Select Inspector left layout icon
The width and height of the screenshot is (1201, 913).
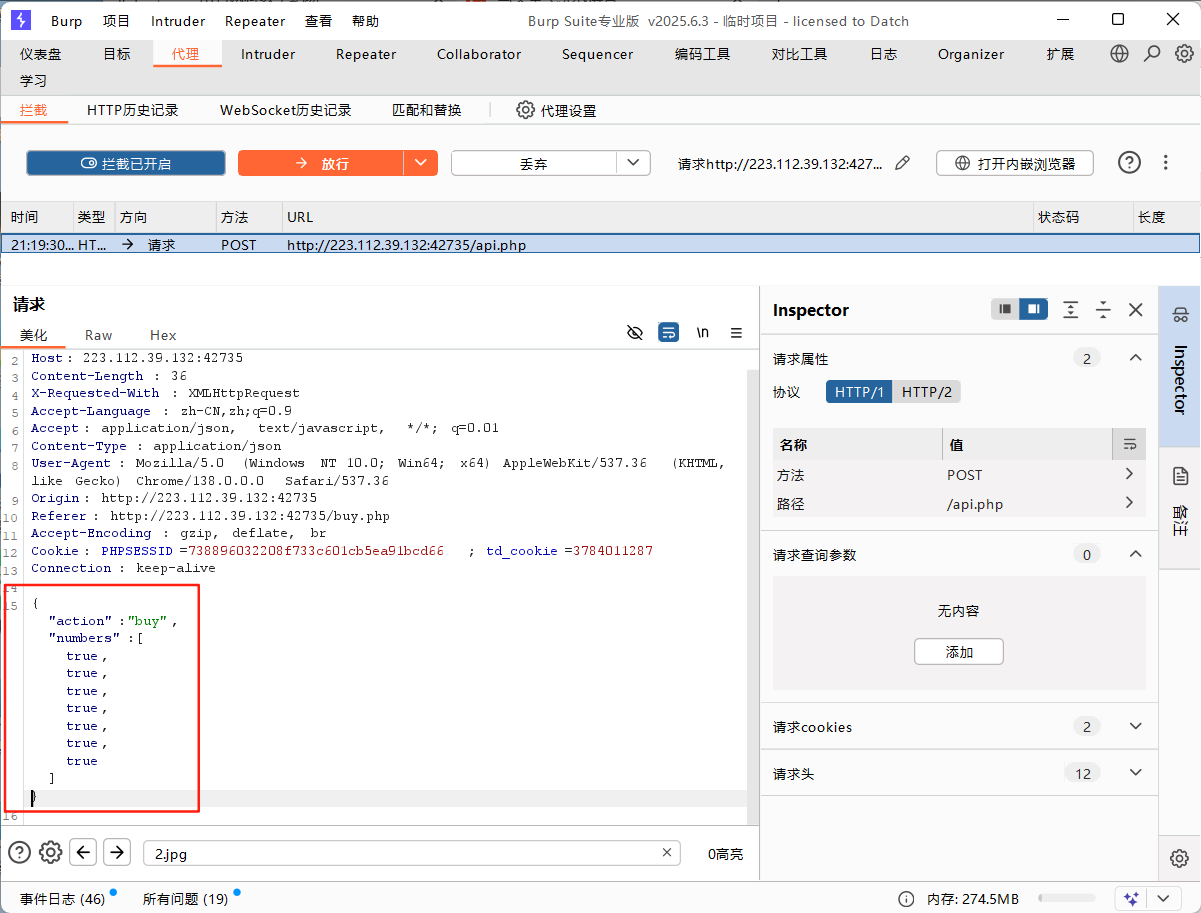(x=1005, y=309)
